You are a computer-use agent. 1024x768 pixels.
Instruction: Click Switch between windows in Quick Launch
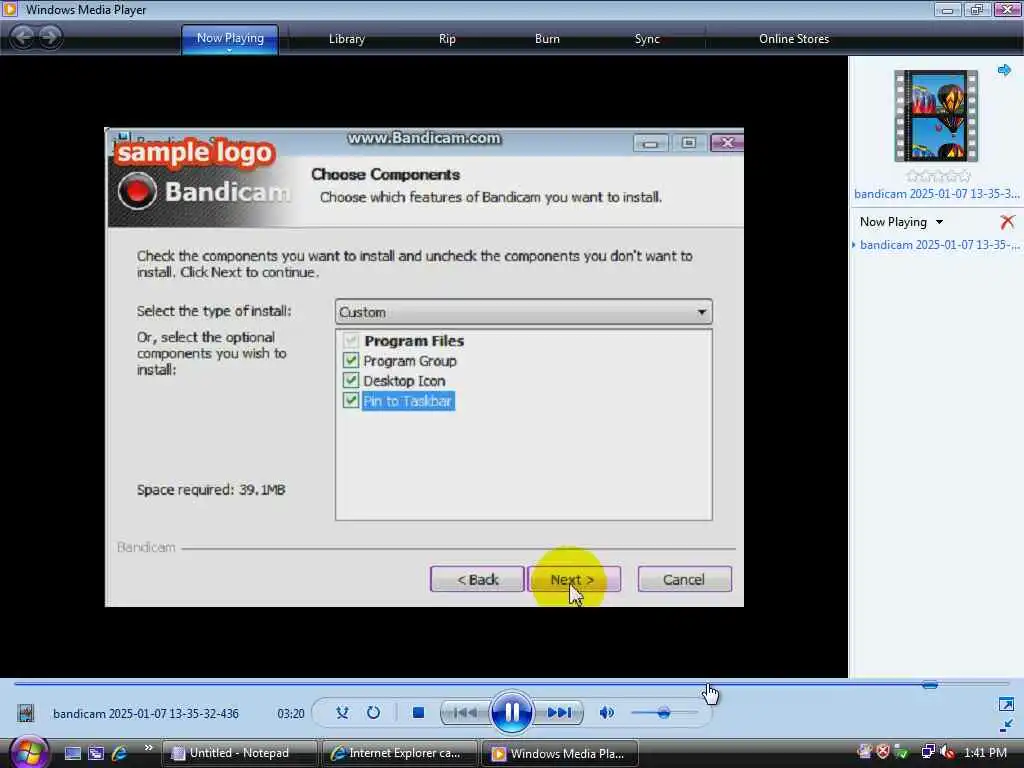(x=97, y=753)
